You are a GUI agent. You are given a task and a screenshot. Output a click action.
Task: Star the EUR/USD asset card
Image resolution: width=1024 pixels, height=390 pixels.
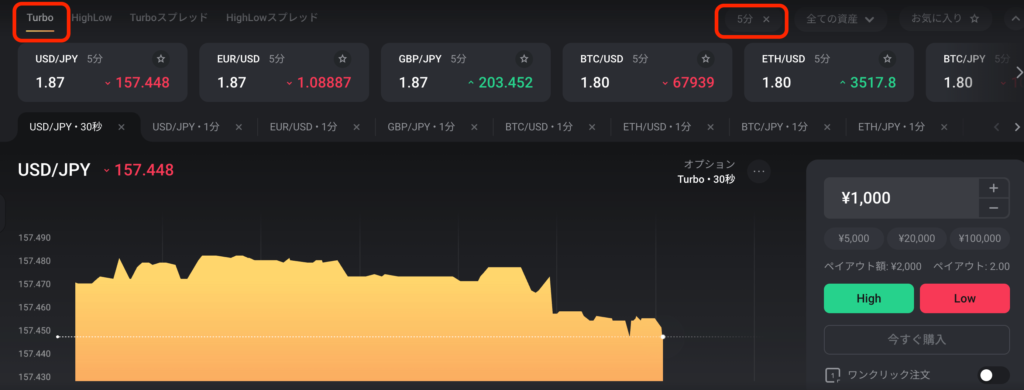pyautogui.click(x=342, y=59)
